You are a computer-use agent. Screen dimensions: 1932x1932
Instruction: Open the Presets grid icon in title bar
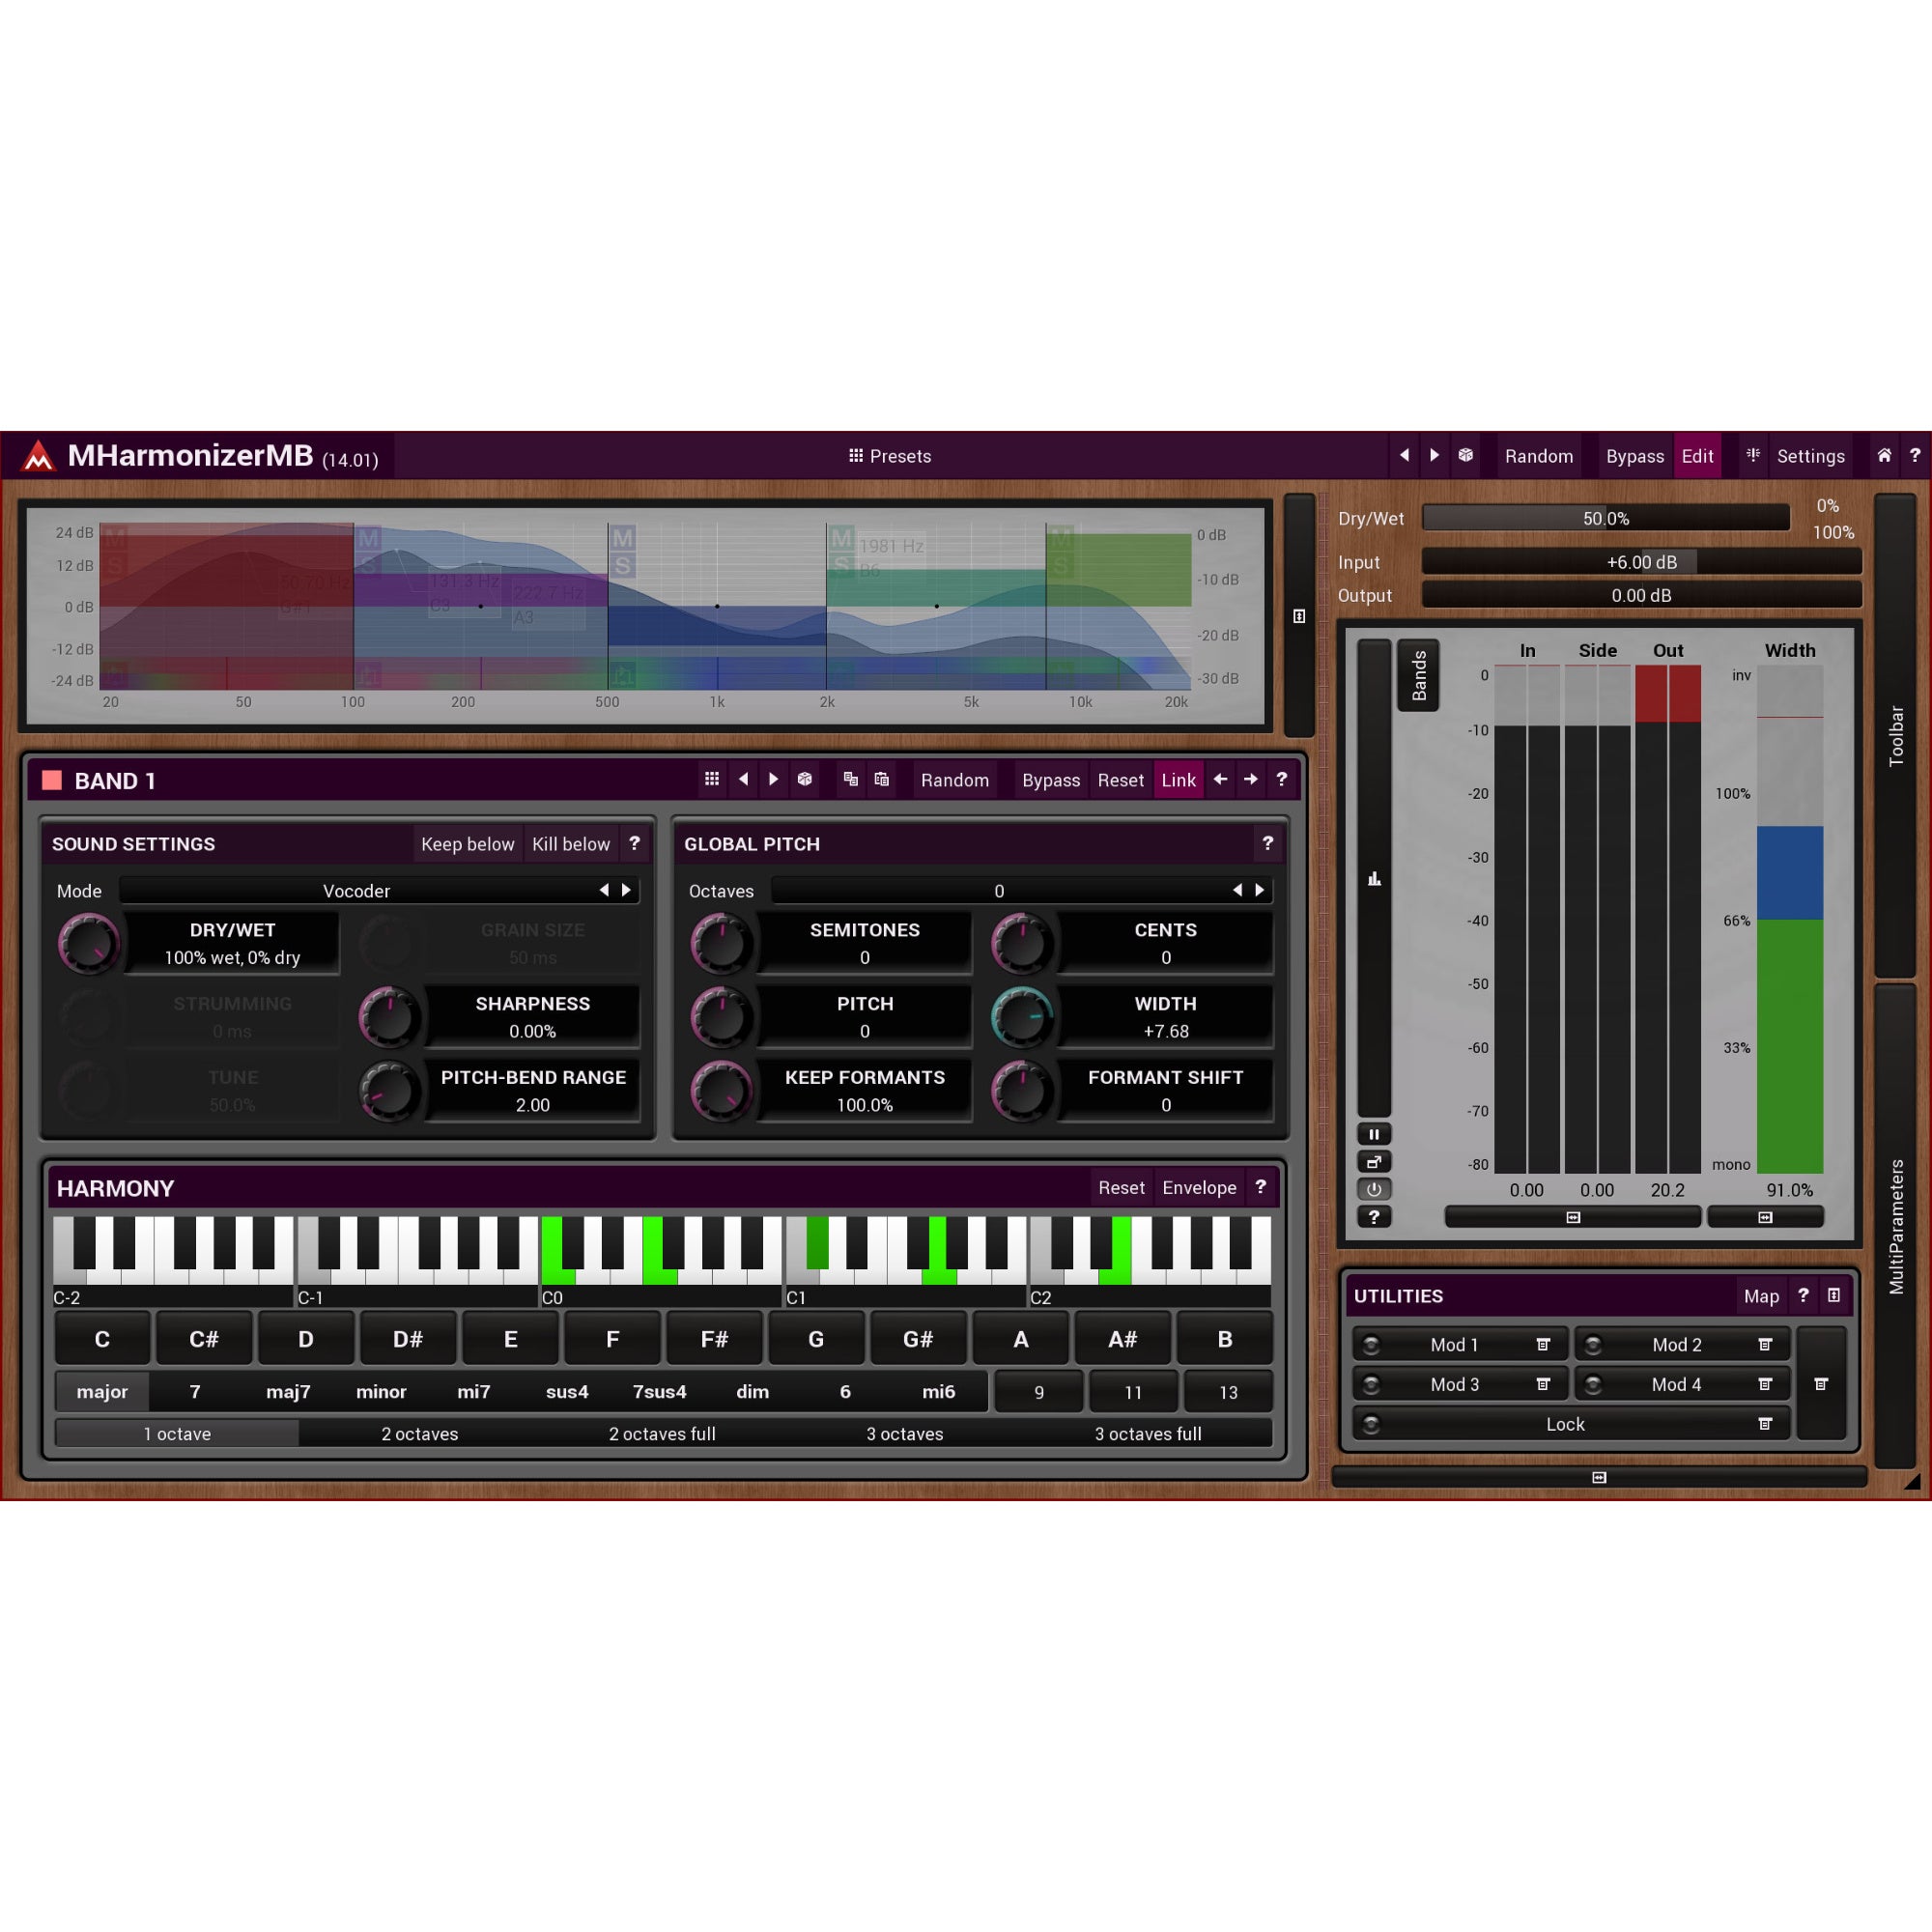coord(856,456)
